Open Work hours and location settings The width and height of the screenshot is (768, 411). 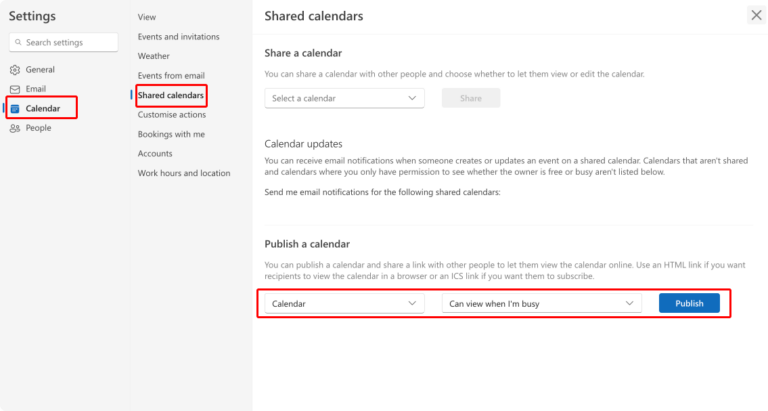click(184, 173)
